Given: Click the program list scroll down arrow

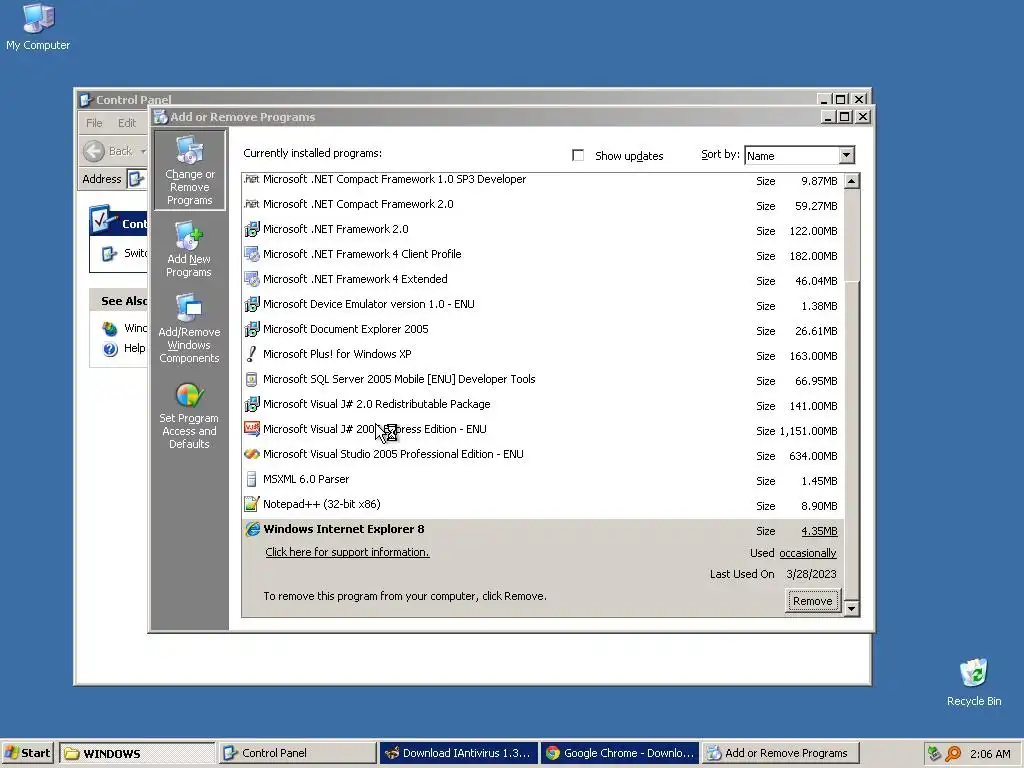Looking at the screenshot, I should click(x=852, y=609).
